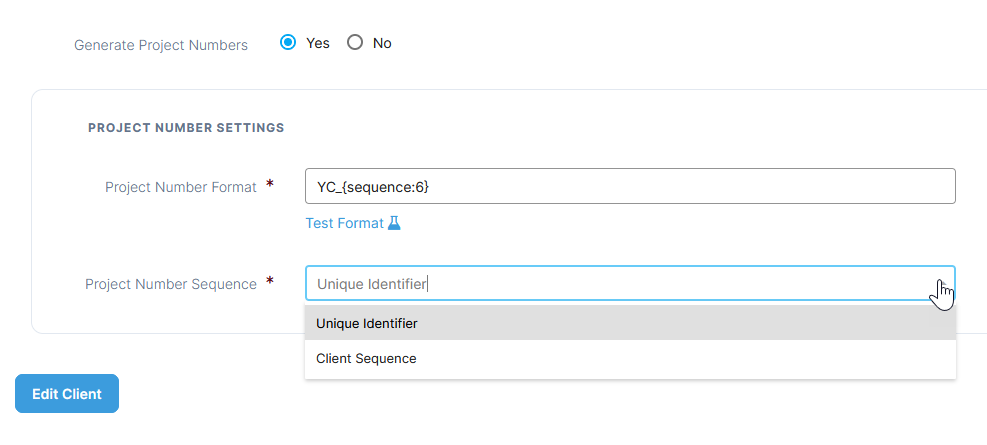Click the flask icon beside Test Format

[394, 223]
